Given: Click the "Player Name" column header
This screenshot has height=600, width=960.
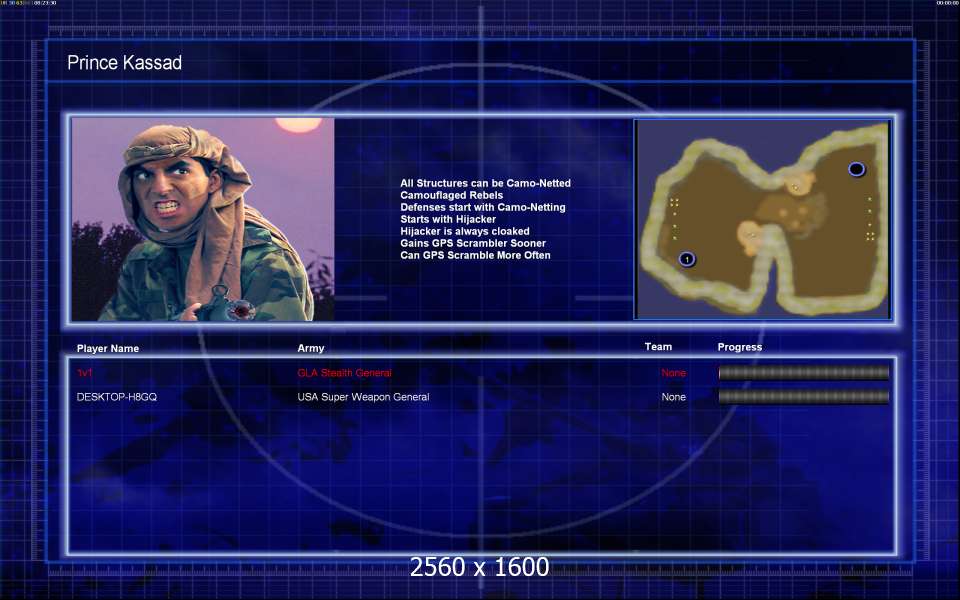Looking at the screenshot, I should click(x=108, y=348).
